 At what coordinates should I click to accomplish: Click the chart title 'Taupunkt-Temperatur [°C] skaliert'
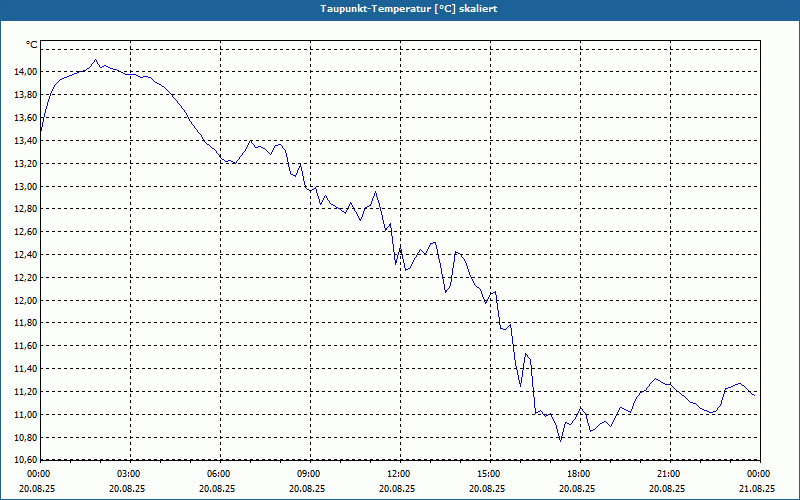(409, 9)
